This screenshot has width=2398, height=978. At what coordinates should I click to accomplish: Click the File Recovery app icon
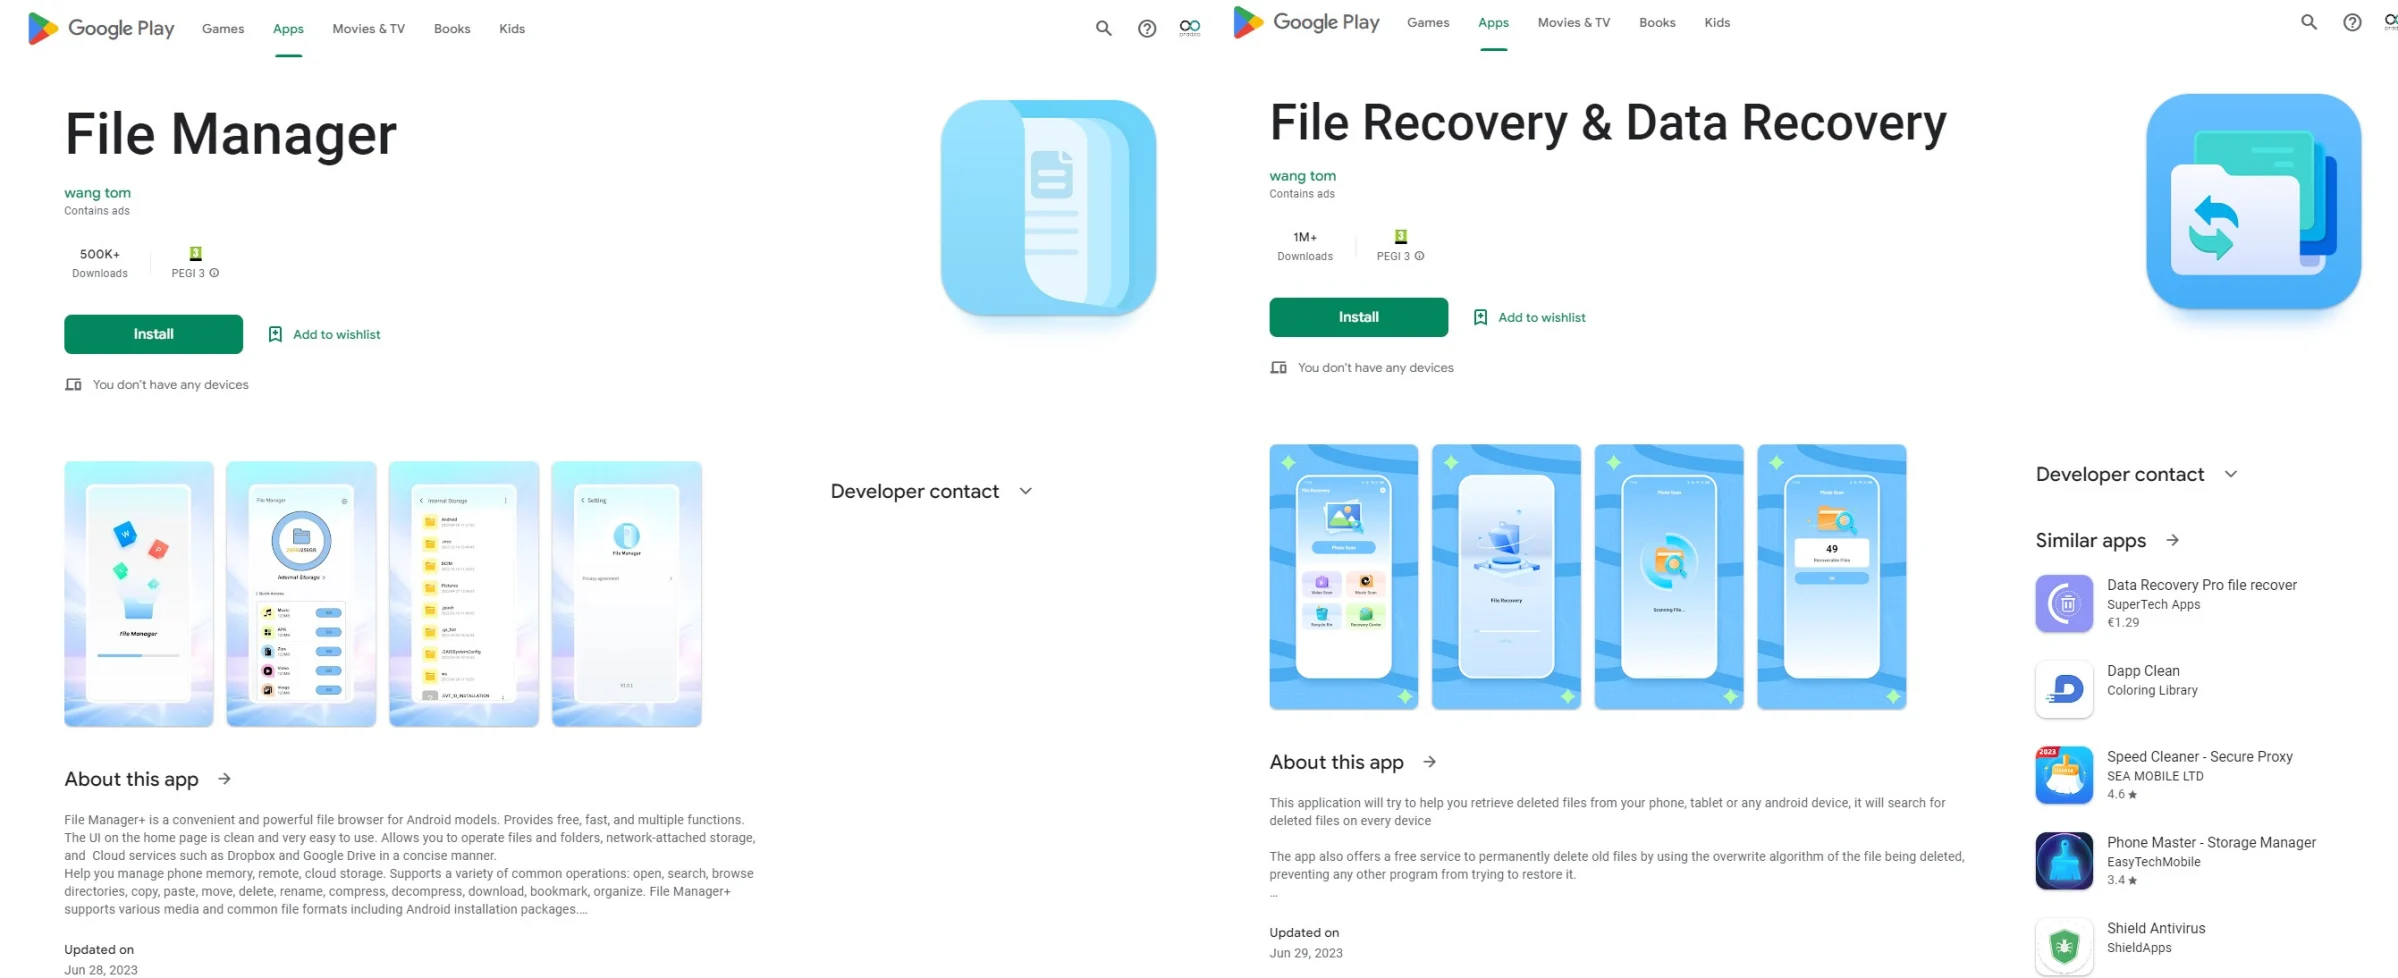click(x=2253, y=201)
